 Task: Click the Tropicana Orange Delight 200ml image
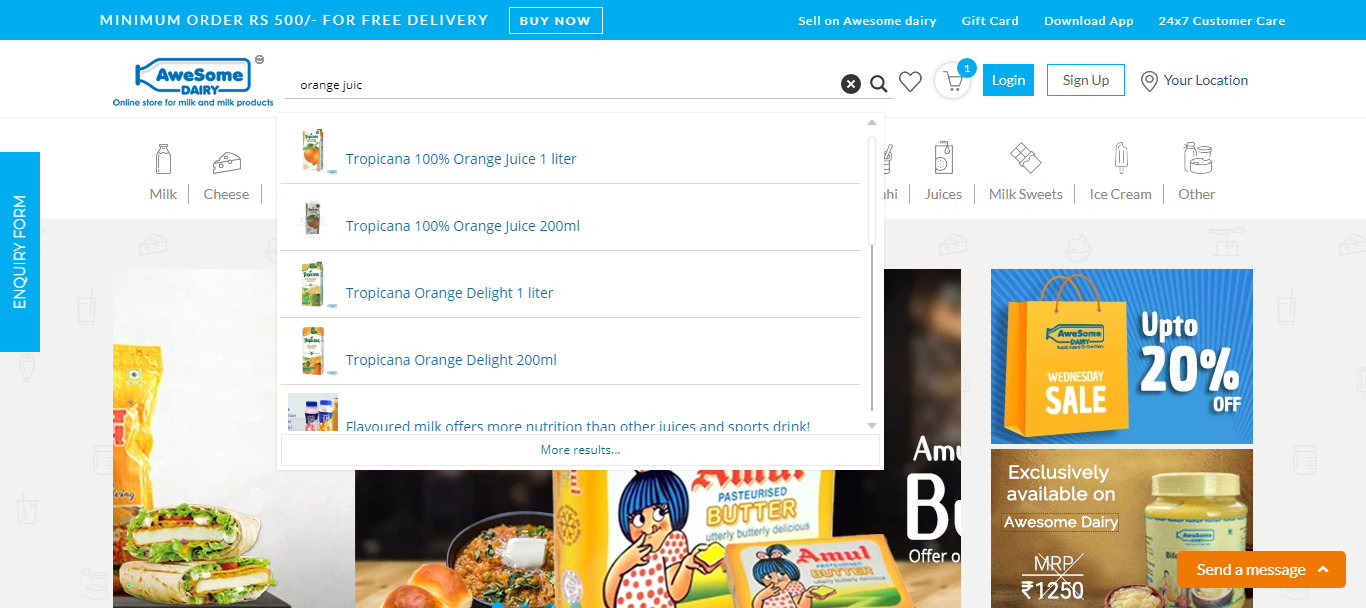[x=313, y=352]
